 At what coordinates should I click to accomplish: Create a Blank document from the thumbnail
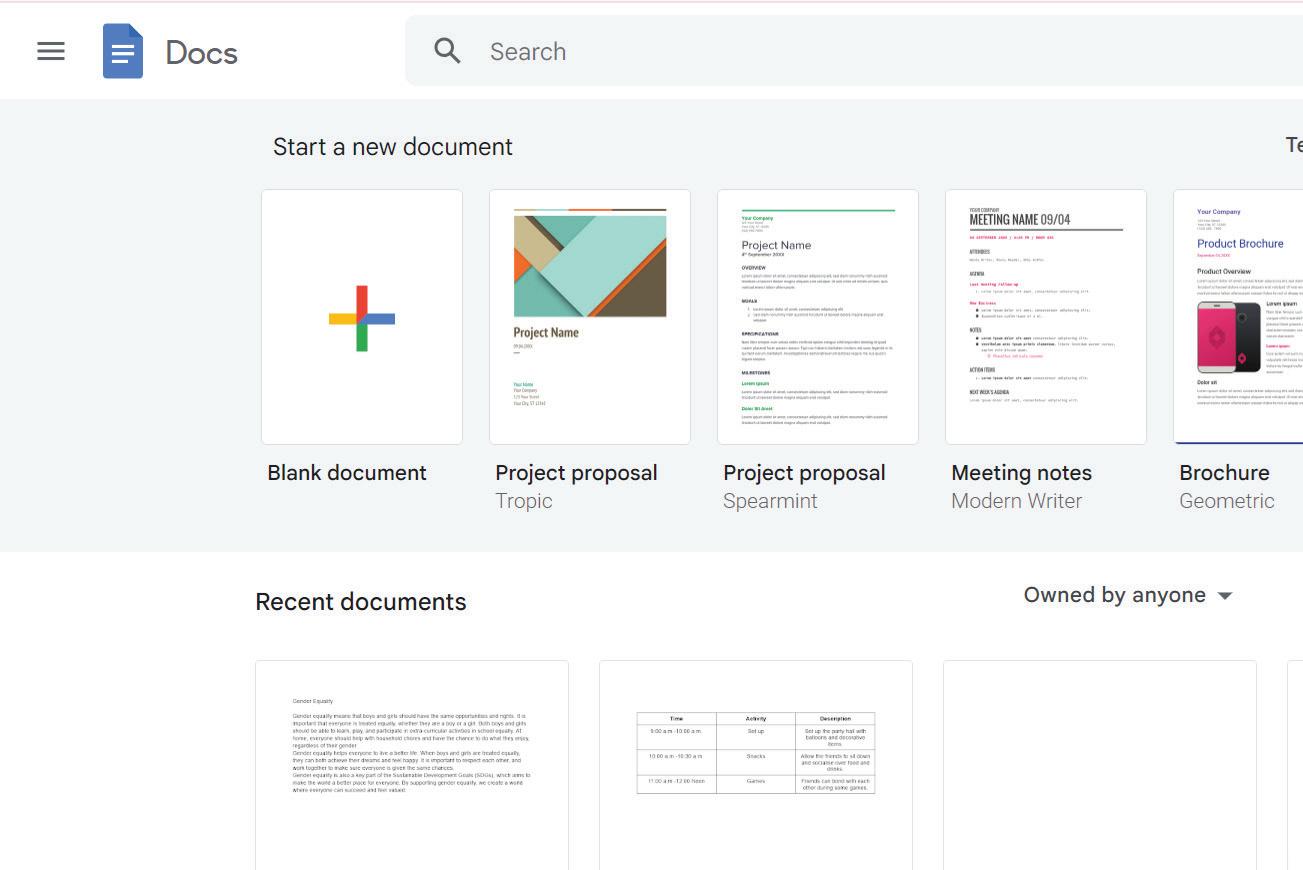coord(362,317)
